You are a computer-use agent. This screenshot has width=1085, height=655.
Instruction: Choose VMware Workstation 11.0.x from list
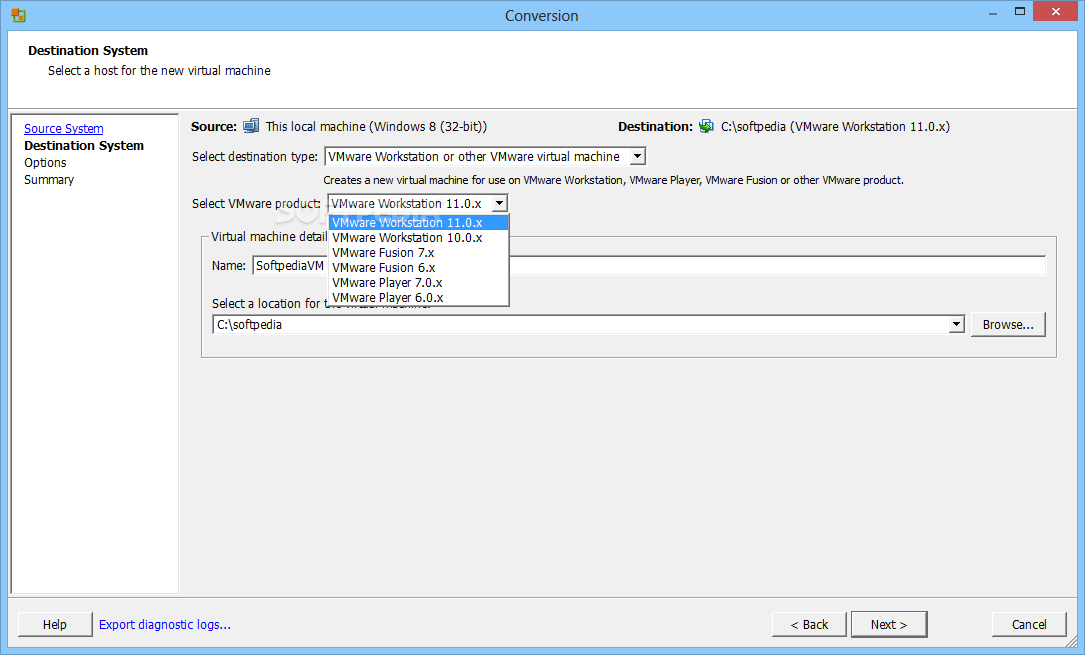pos(419,223)
